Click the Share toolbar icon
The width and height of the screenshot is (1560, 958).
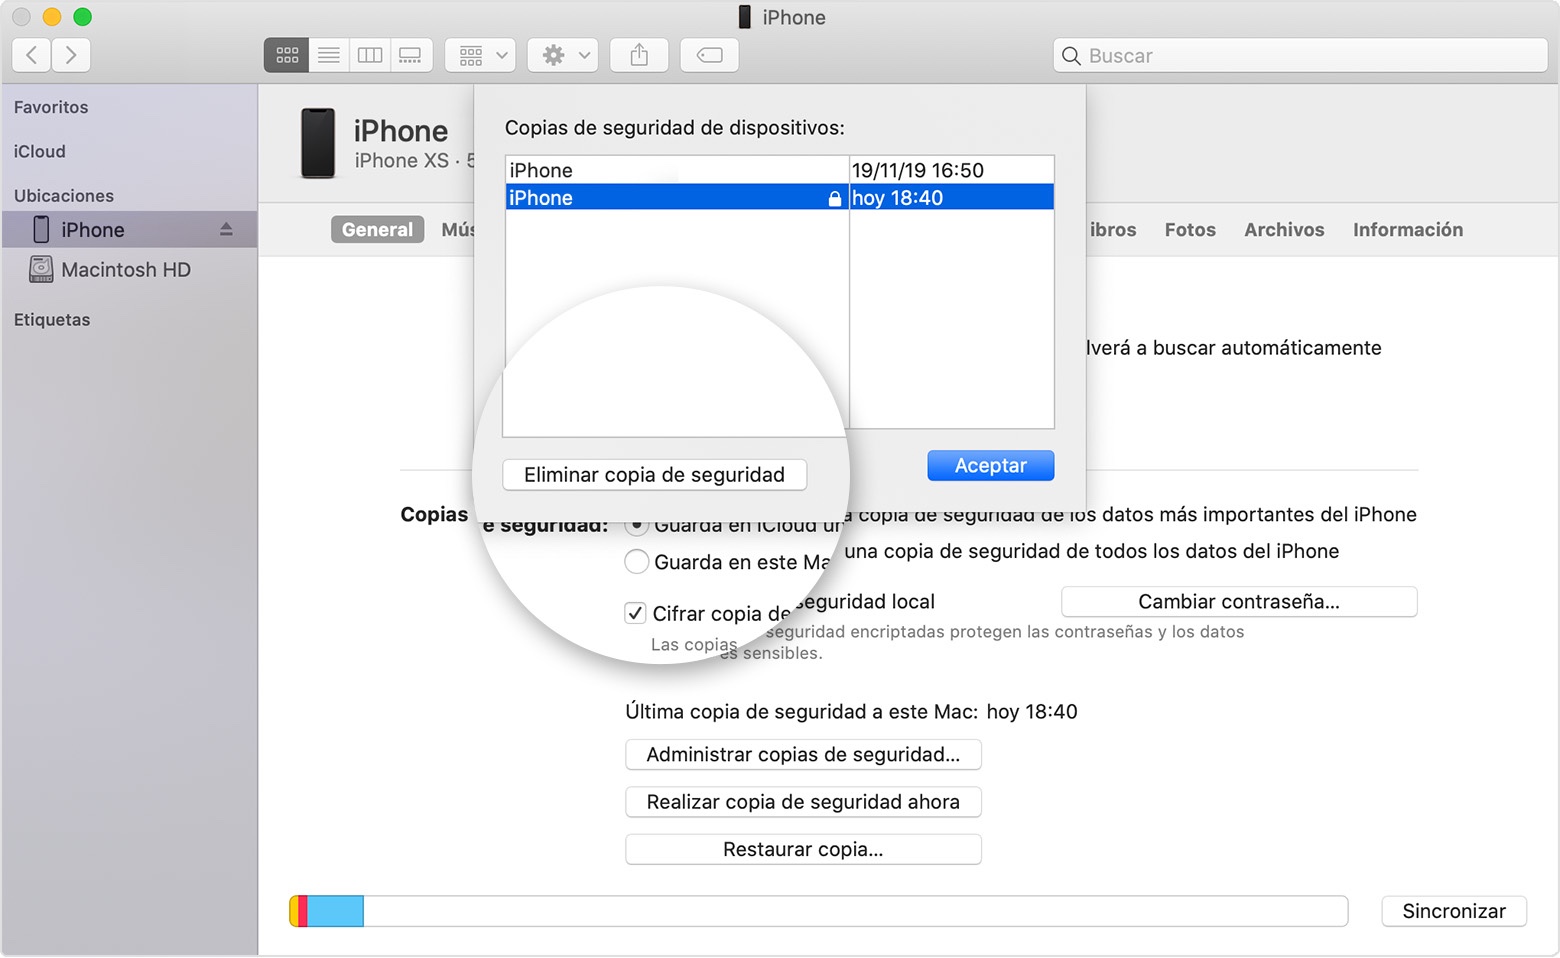639,55
